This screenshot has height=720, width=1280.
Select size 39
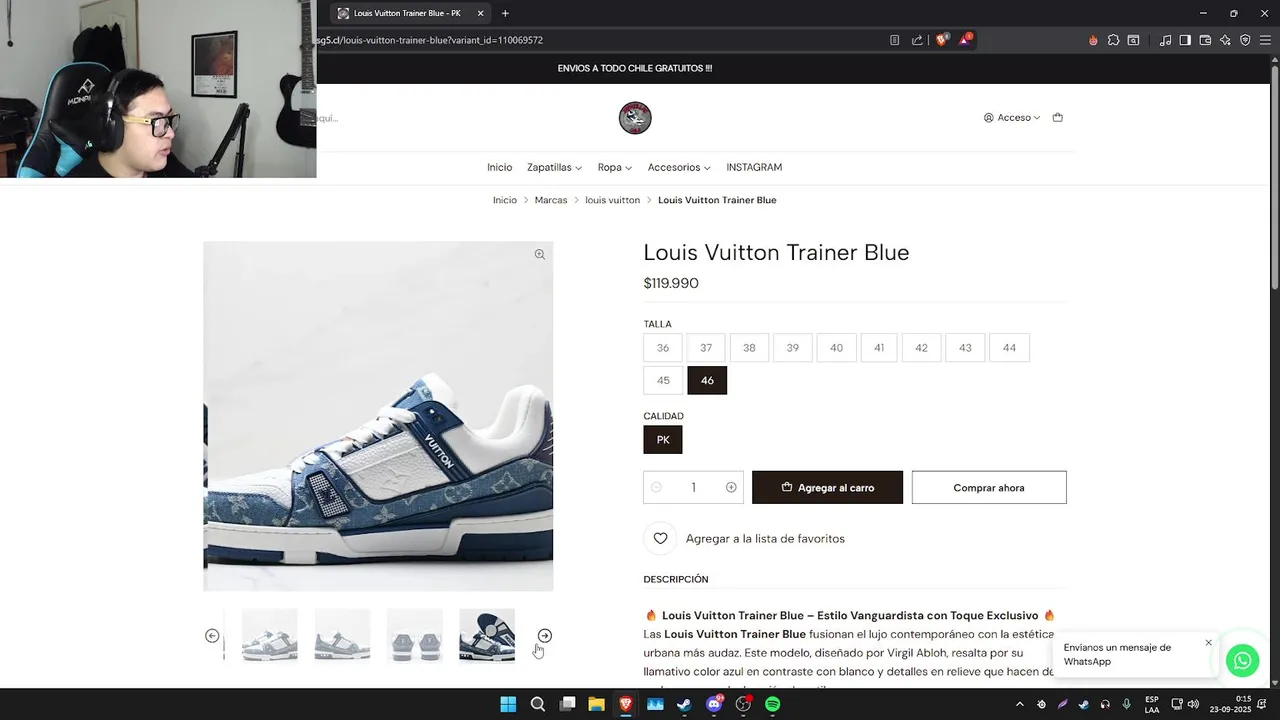tap(793, 348)
